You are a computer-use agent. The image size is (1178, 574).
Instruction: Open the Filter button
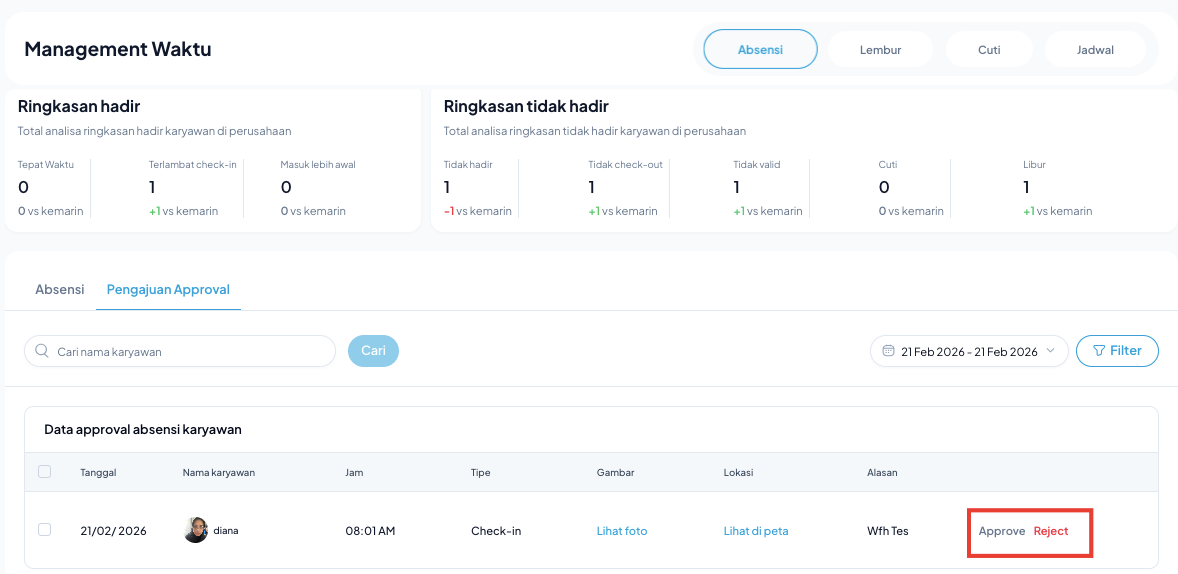click(1117, 351)
